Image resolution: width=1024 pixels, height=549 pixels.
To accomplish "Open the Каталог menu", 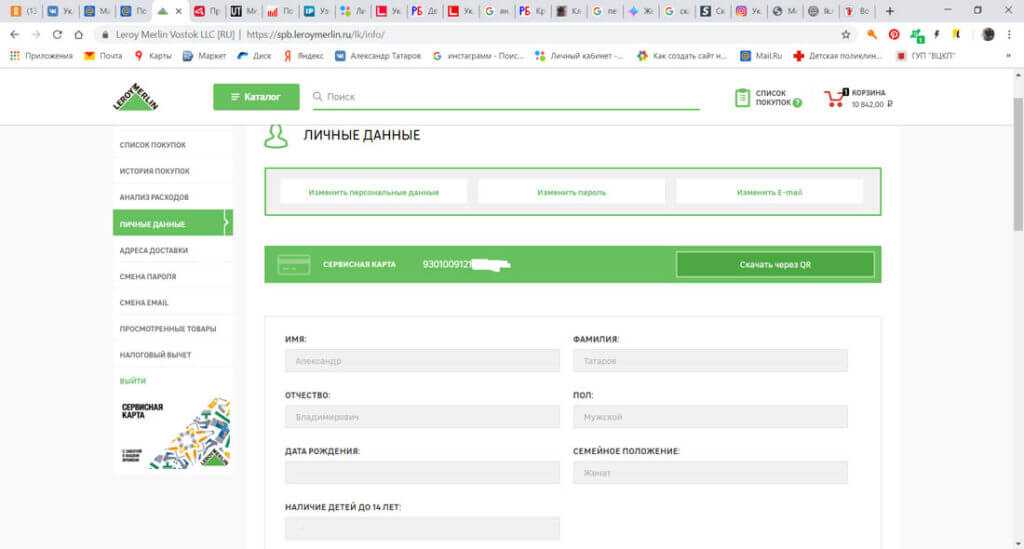I will (x=256, y=97).
